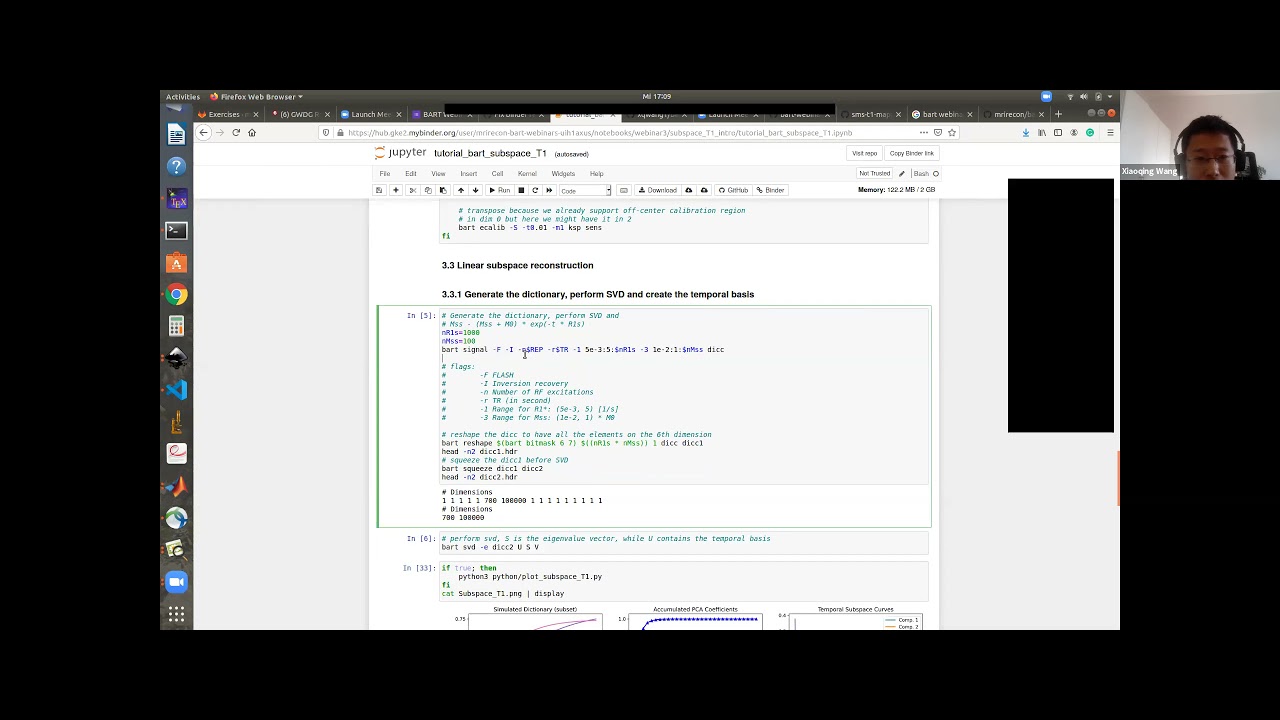The height and width of the screenshot is (720, 1280).
Task: Click the GitHub toolbar button
Action: click(x=733, y=190)
